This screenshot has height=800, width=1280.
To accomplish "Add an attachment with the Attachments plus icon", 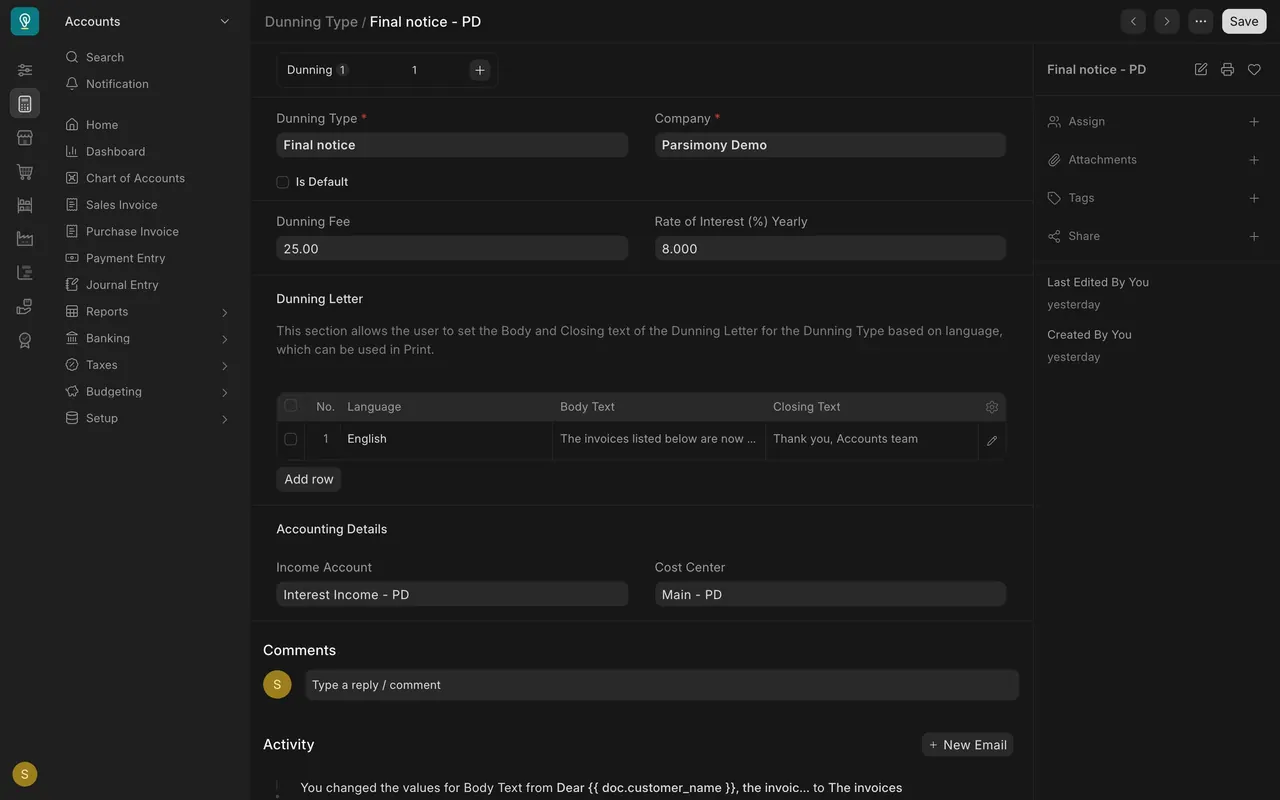I will [1254, 160].
